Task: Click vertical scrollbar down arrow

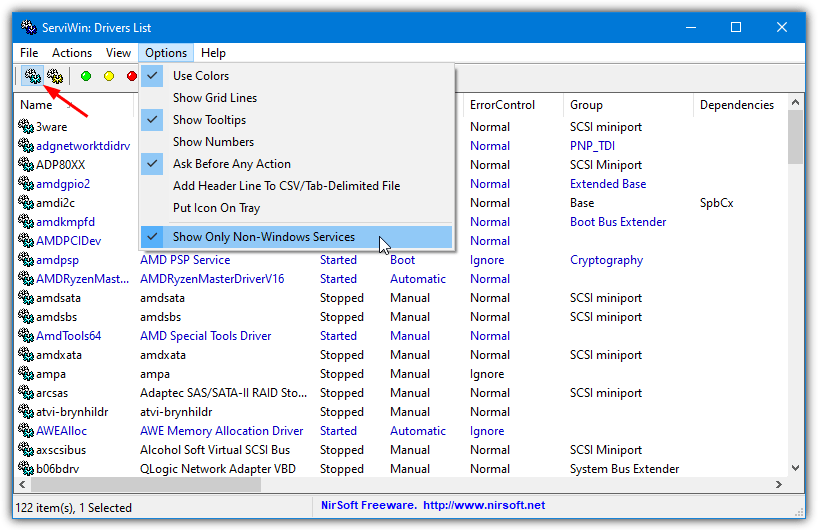Action: click(795, 468)
